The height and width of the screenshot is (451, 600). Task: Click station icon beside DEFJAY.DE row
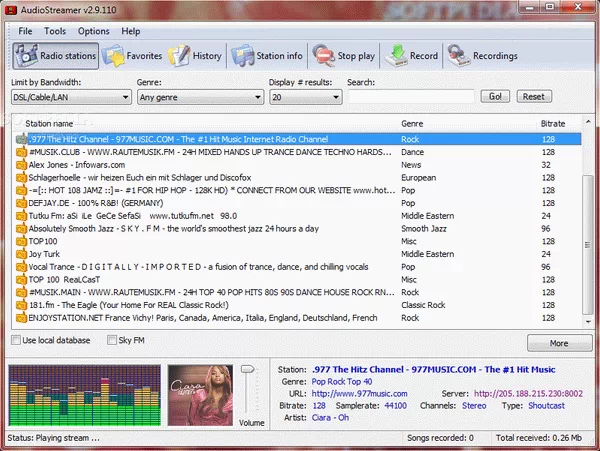[x=21, y=203]
